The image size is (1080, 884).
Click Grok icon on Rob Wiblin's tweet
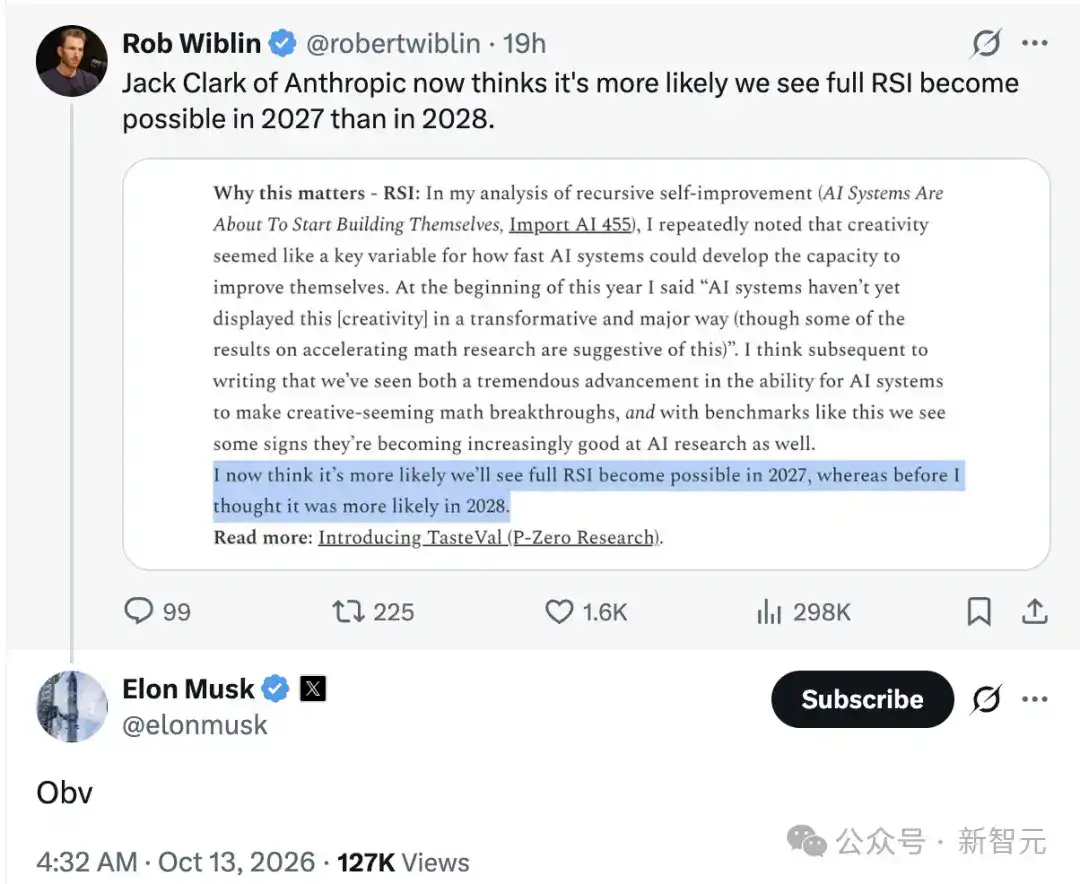(x=986, y=43)
